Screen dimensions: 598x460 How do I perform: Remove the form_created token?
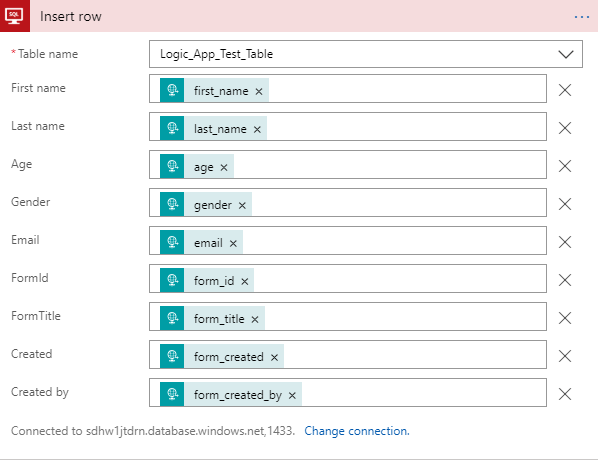pos(274,357)
